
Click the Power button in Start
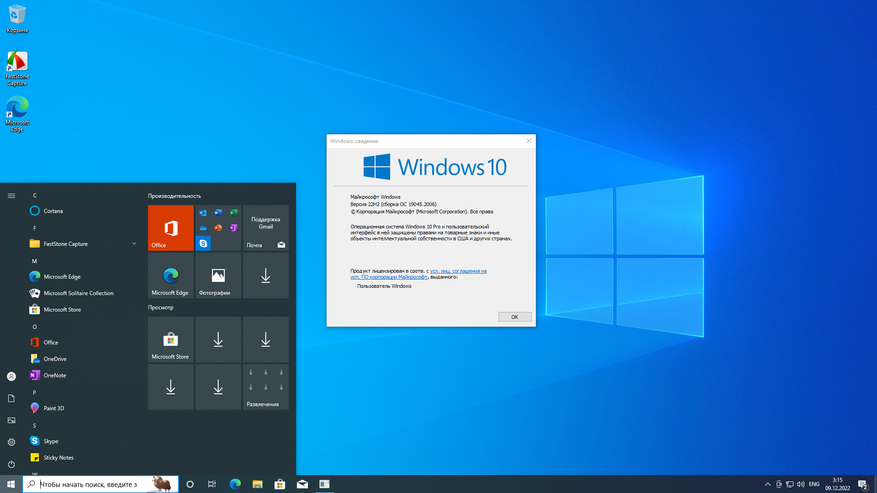(x=11, y=464)
